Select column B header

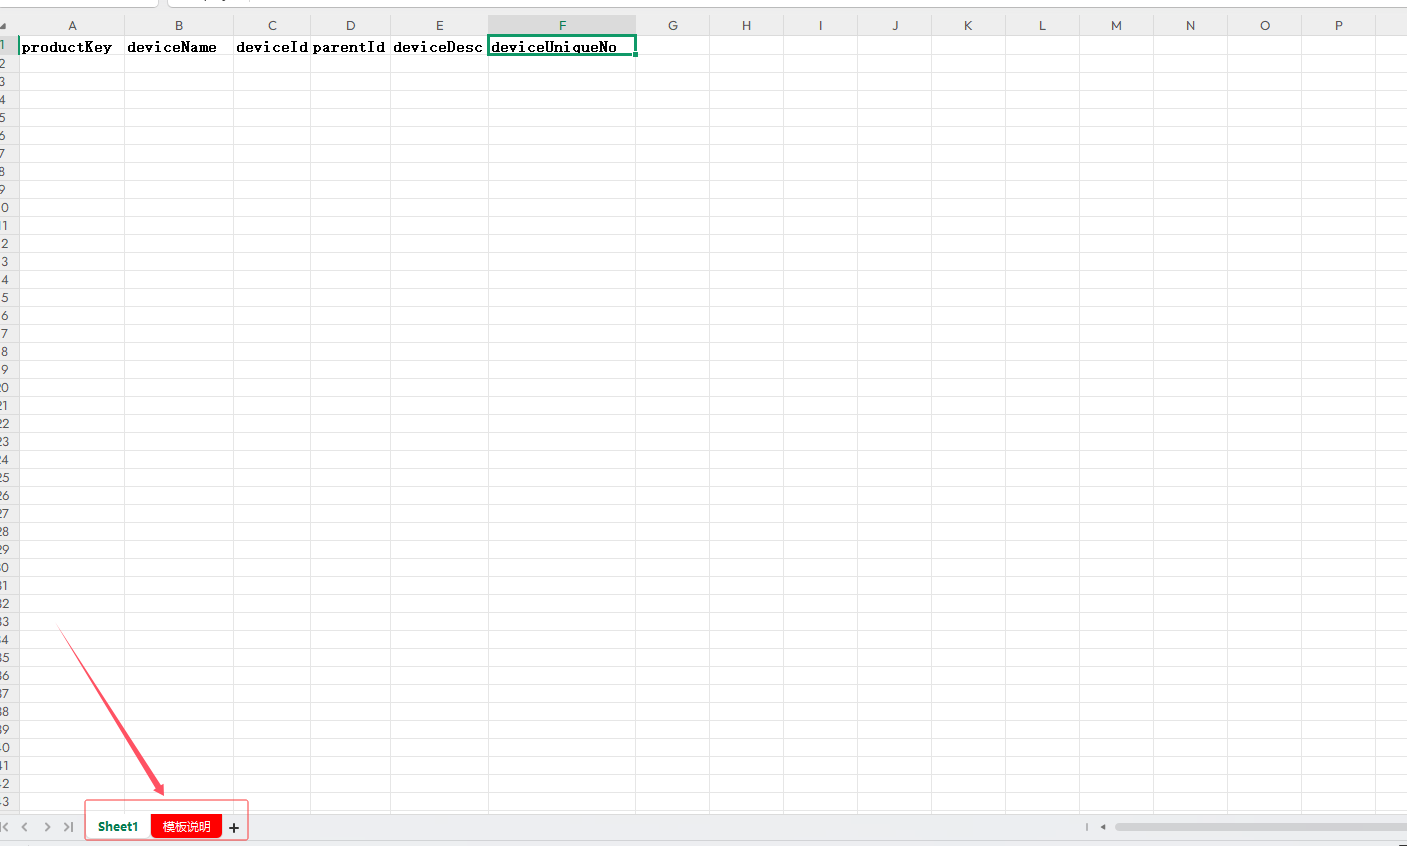[x=179, y=25]
